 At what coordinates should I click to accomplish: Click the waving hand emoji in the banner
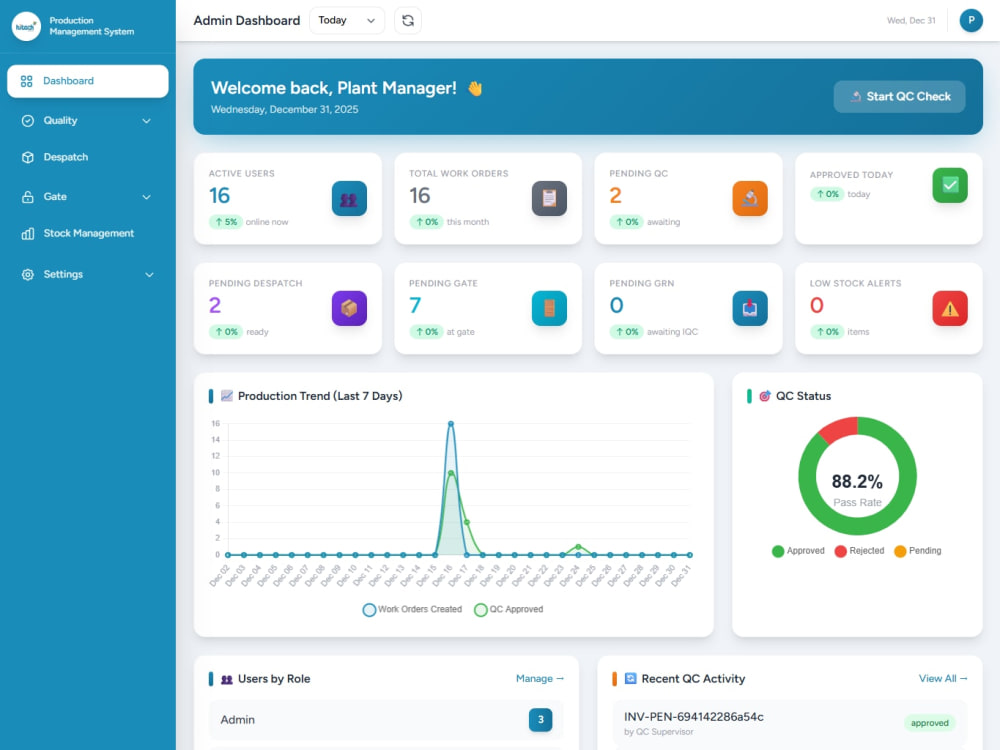pos(474,88)
